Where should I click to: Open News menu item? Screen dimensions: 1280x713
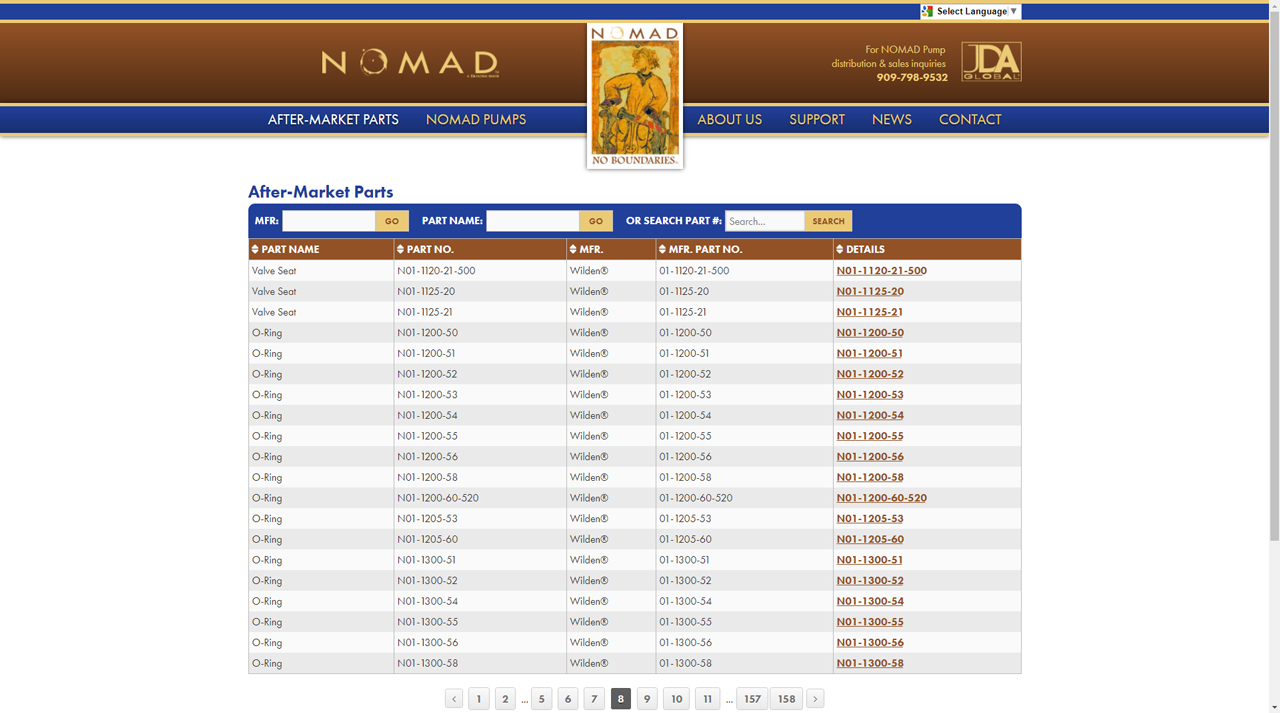892,119
